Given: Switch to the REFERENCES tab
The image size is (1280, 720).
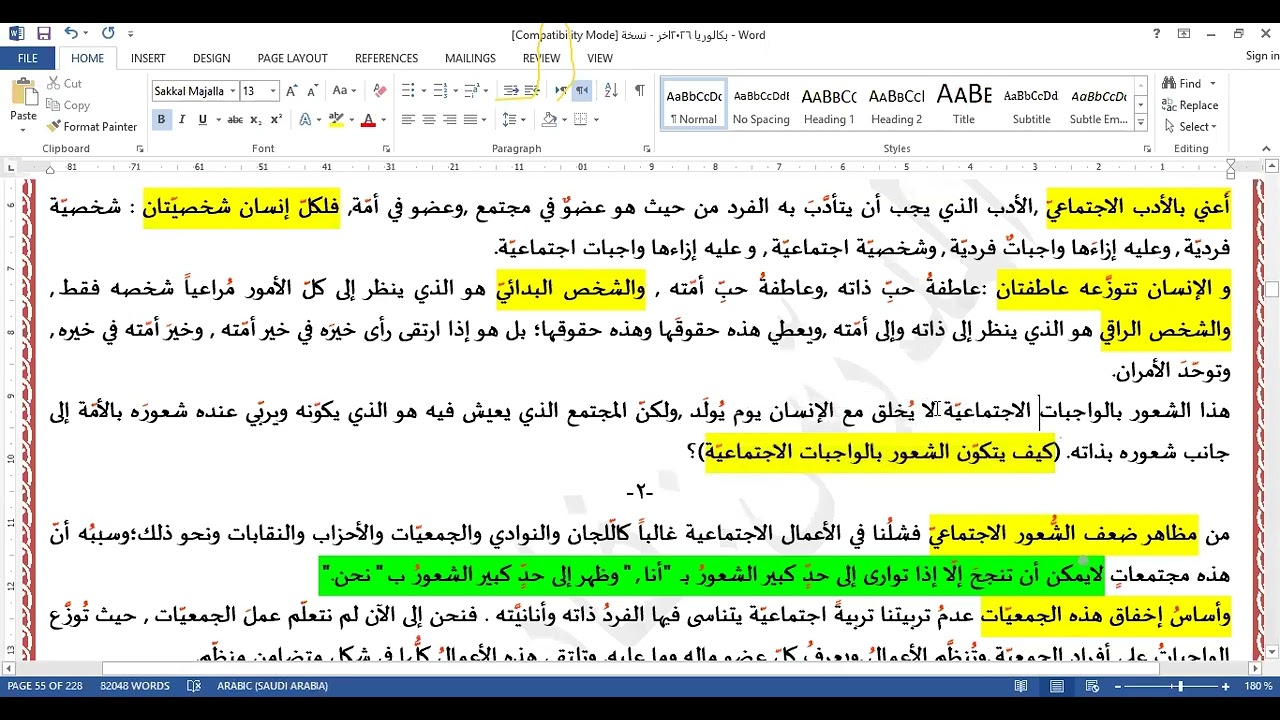Looking at the screenshot, I should tap(386, 59).
